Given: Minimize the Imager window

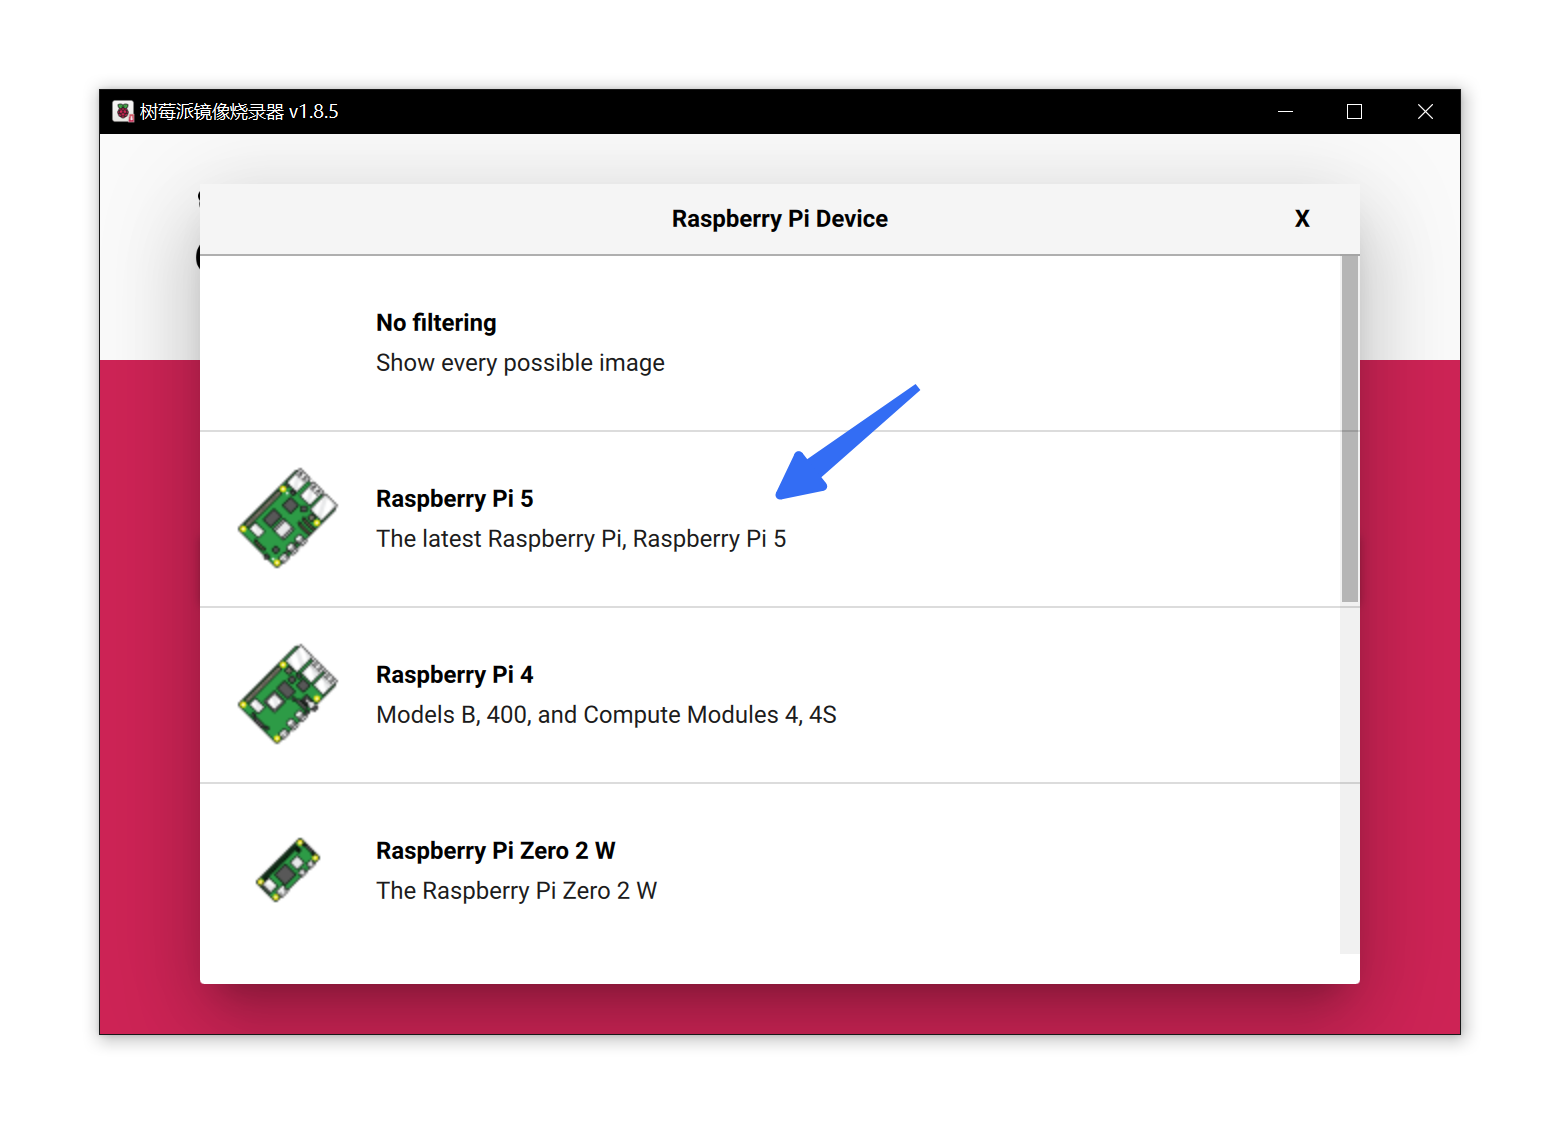Looking at the screenshot, I should click(1286, 112).
